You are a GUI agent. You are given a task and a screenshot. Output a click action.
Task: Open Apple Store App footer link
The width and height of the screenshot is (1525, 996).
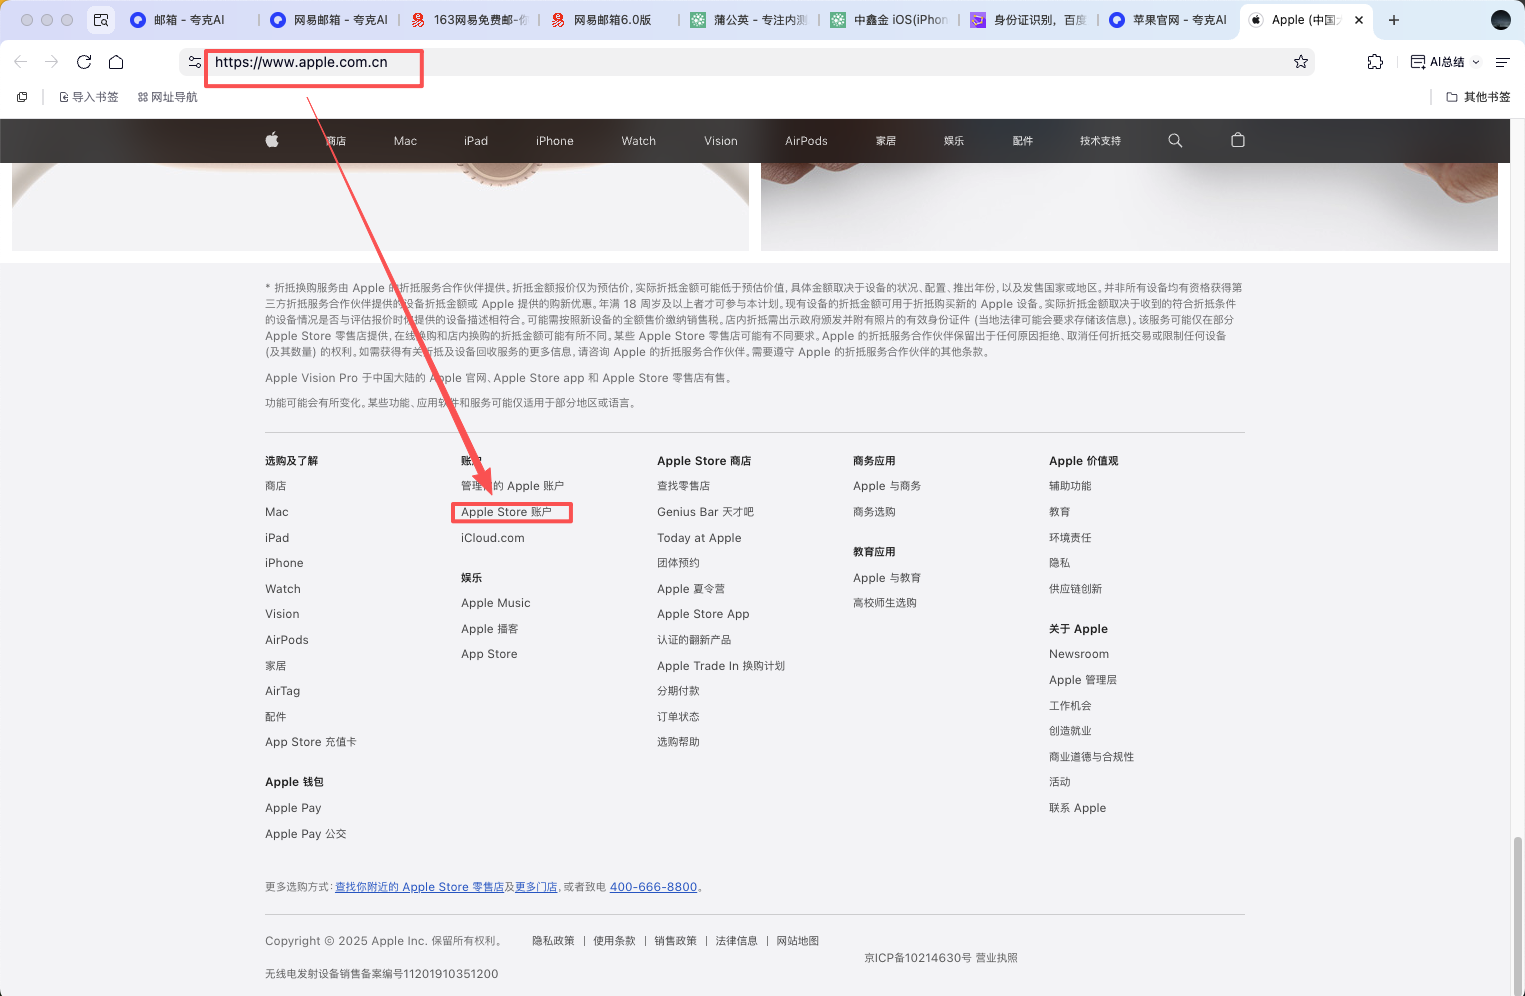703,614
